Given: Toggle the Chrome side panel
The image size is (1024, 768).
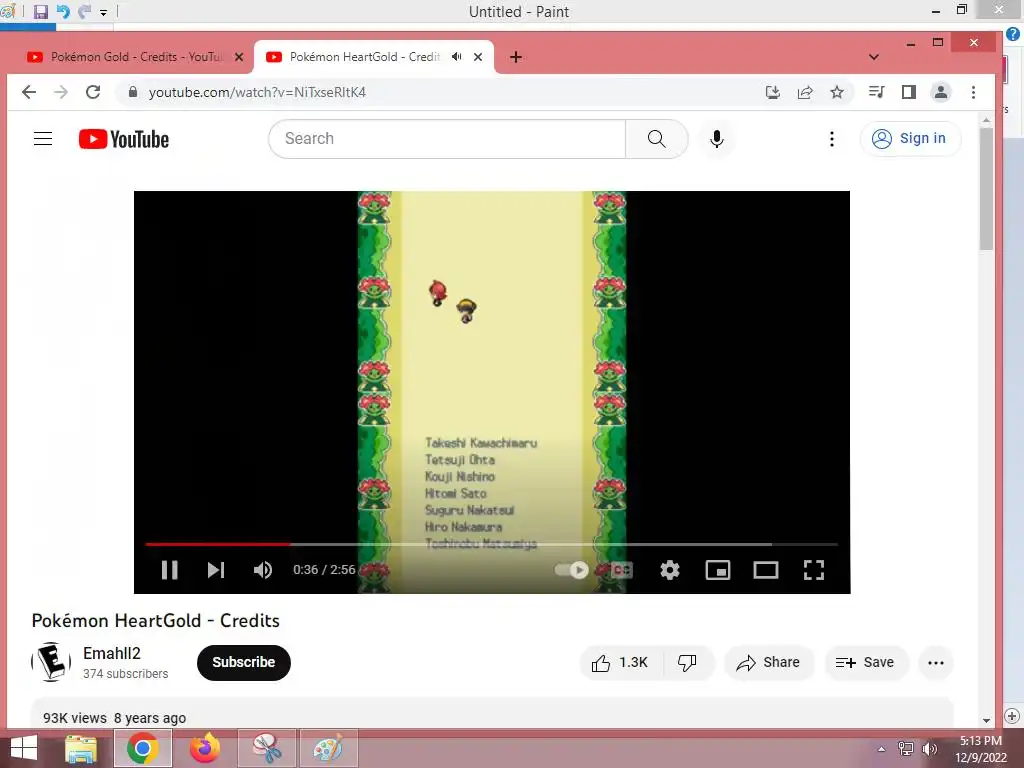Looking at the screenshot, I should click(908, 92).
